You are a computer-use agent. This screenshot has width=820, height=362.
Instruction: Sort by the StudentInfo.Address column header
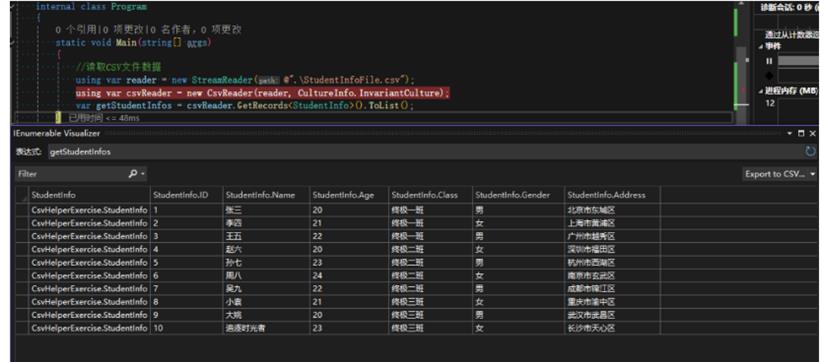[x=613, y=195]
